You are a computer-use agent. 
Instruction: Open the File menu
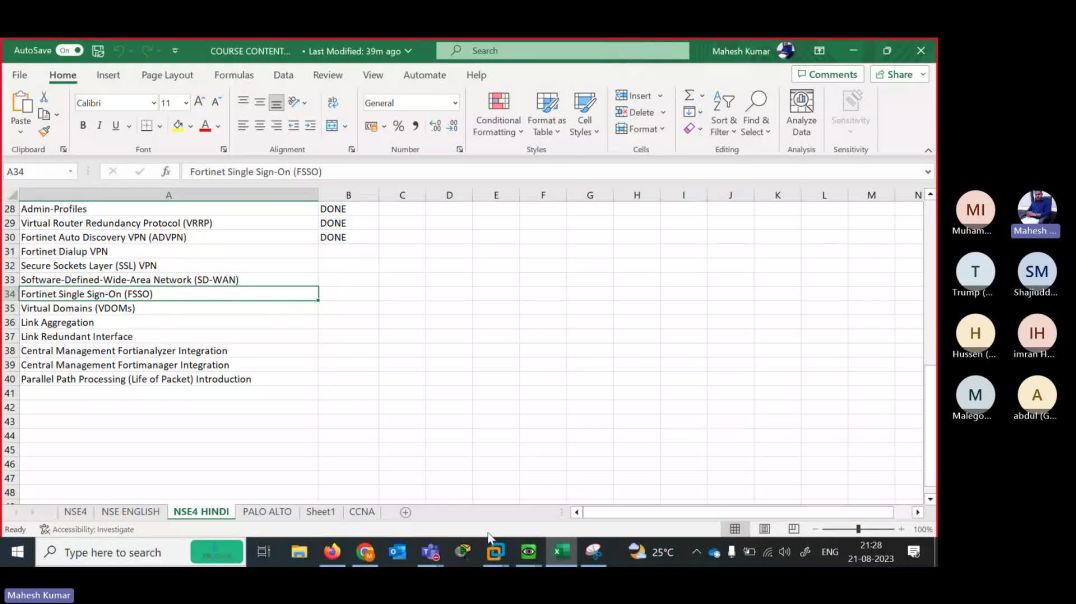click(x=19, y=75)
